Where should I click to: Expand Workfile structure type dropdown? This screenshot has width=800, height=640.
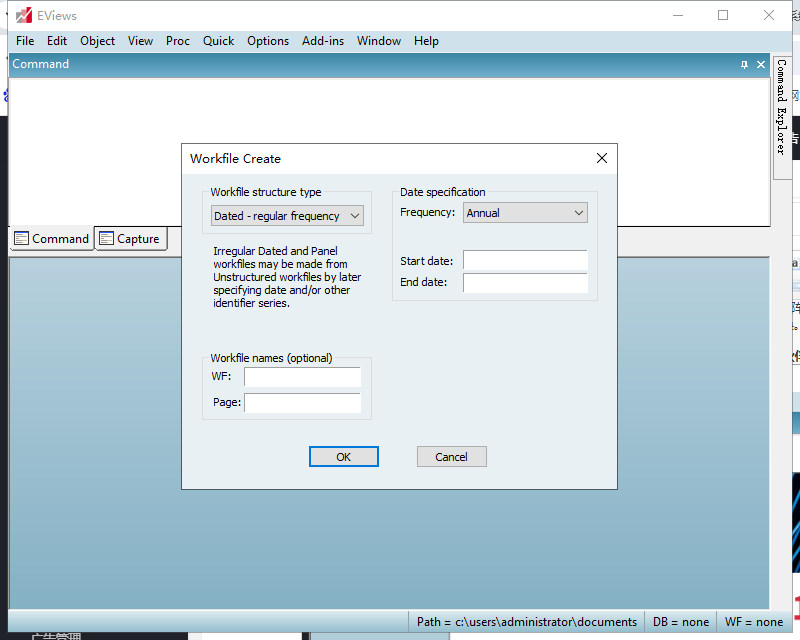[x=287, y=216]
